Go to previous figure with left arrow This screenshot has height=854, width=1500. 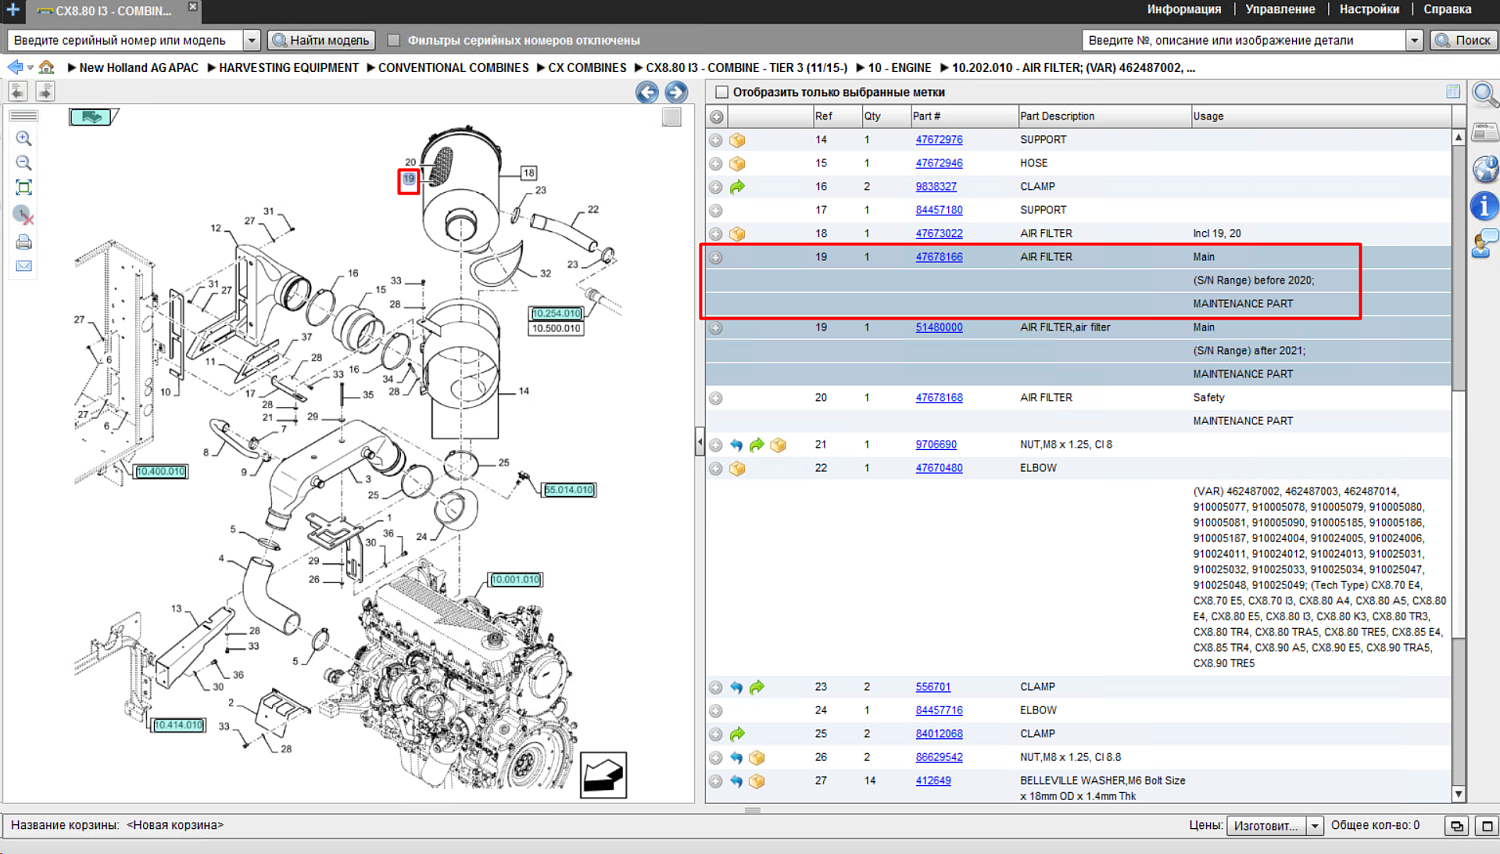coord(647,93)
